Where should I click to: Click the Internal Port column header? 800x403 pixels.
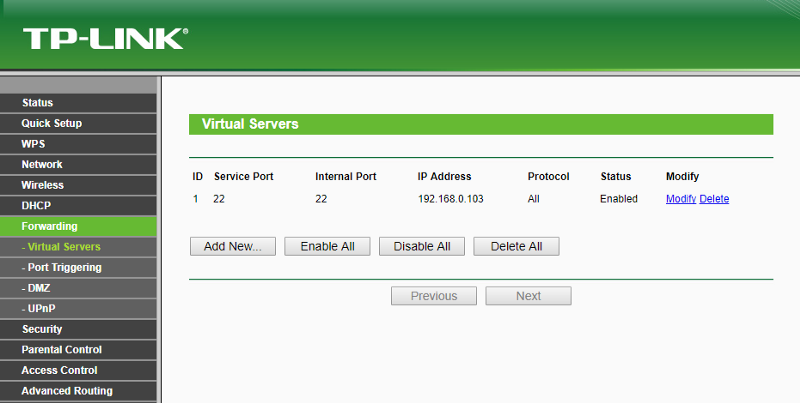[345, 177]
